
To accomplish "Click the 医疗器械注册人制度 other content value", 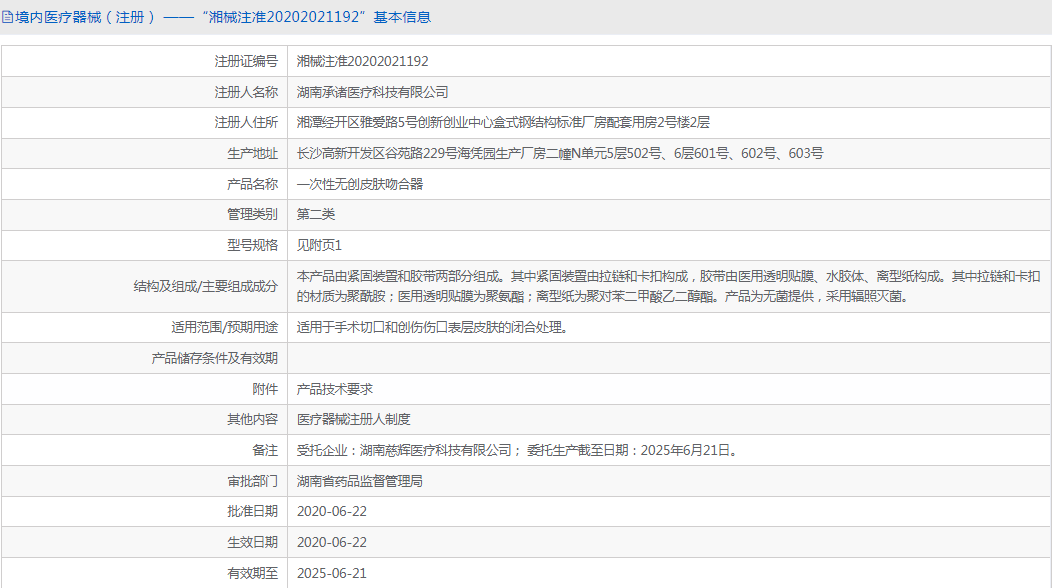I will click(354, 419).
